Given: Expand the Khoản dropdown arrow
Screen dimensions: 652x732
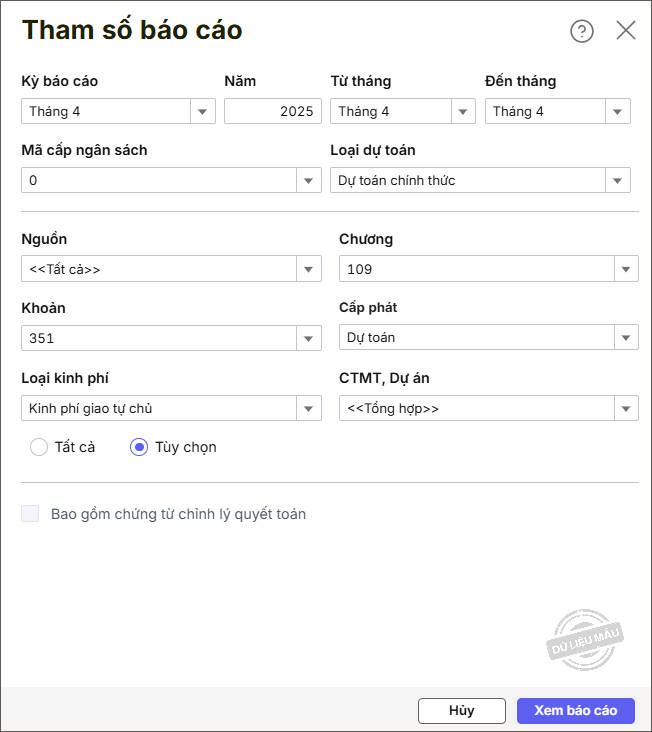Looking at the screenshot, I should pyautogui.click(x=309, y=339).
